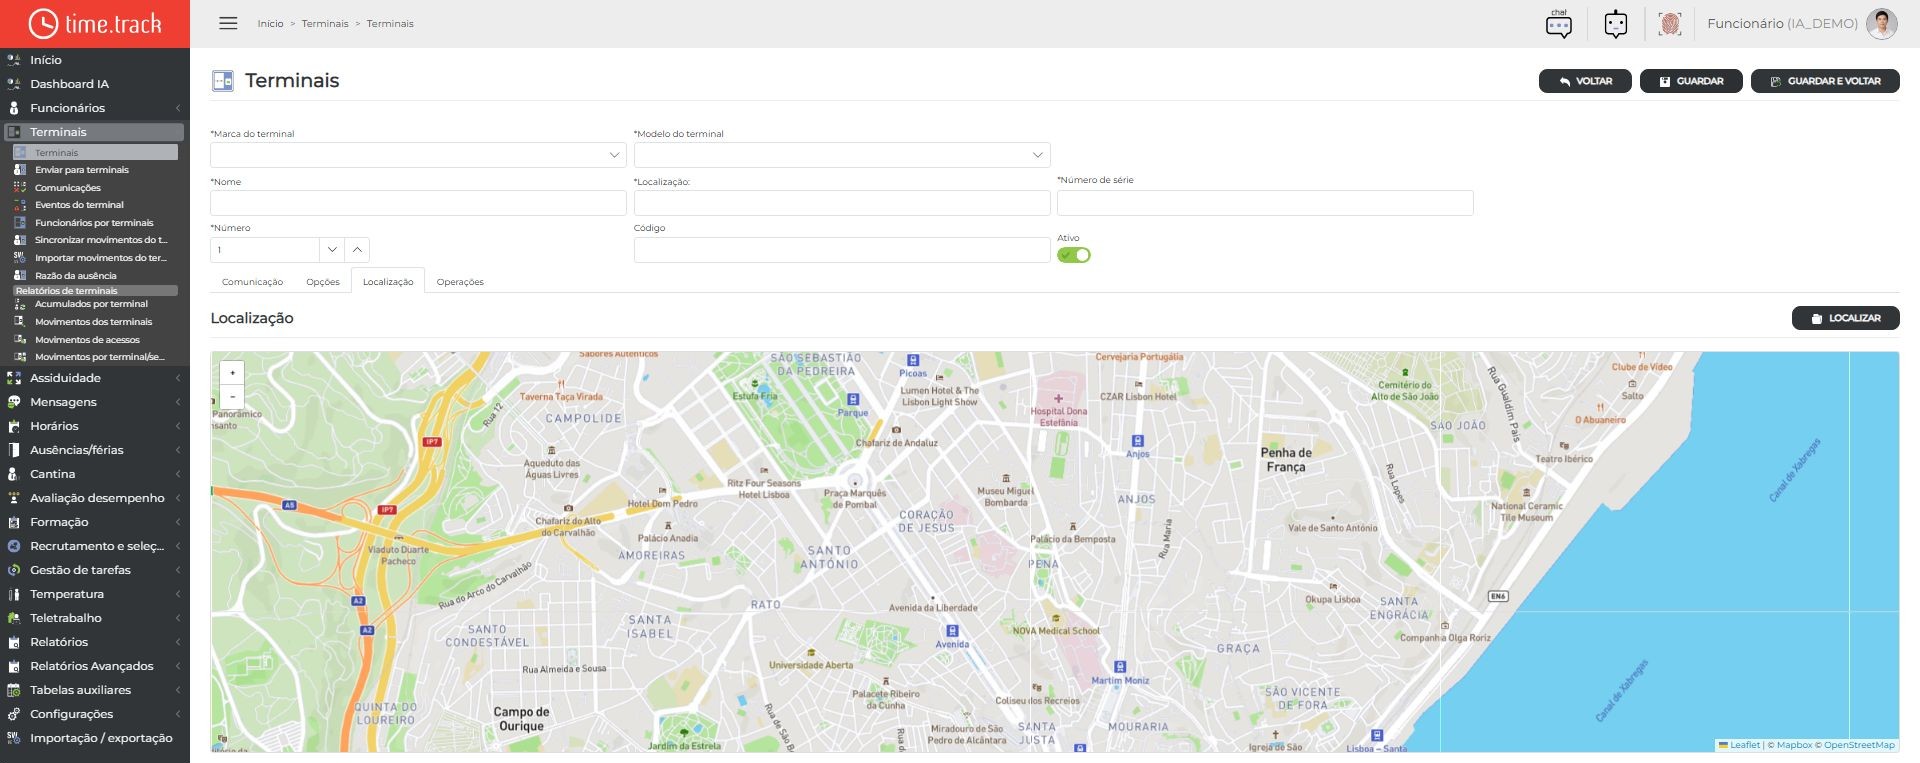1920x763 pixels.
Task: Click the Anjos metro station marker
Action: coord(1137,441)
